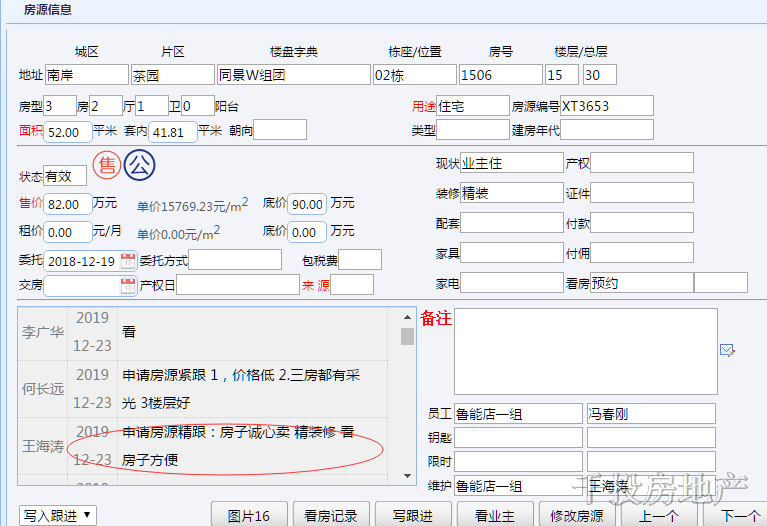767x526 pixels.
Task: Open the calendar picker for 交房 date
Action: [128, 286]
